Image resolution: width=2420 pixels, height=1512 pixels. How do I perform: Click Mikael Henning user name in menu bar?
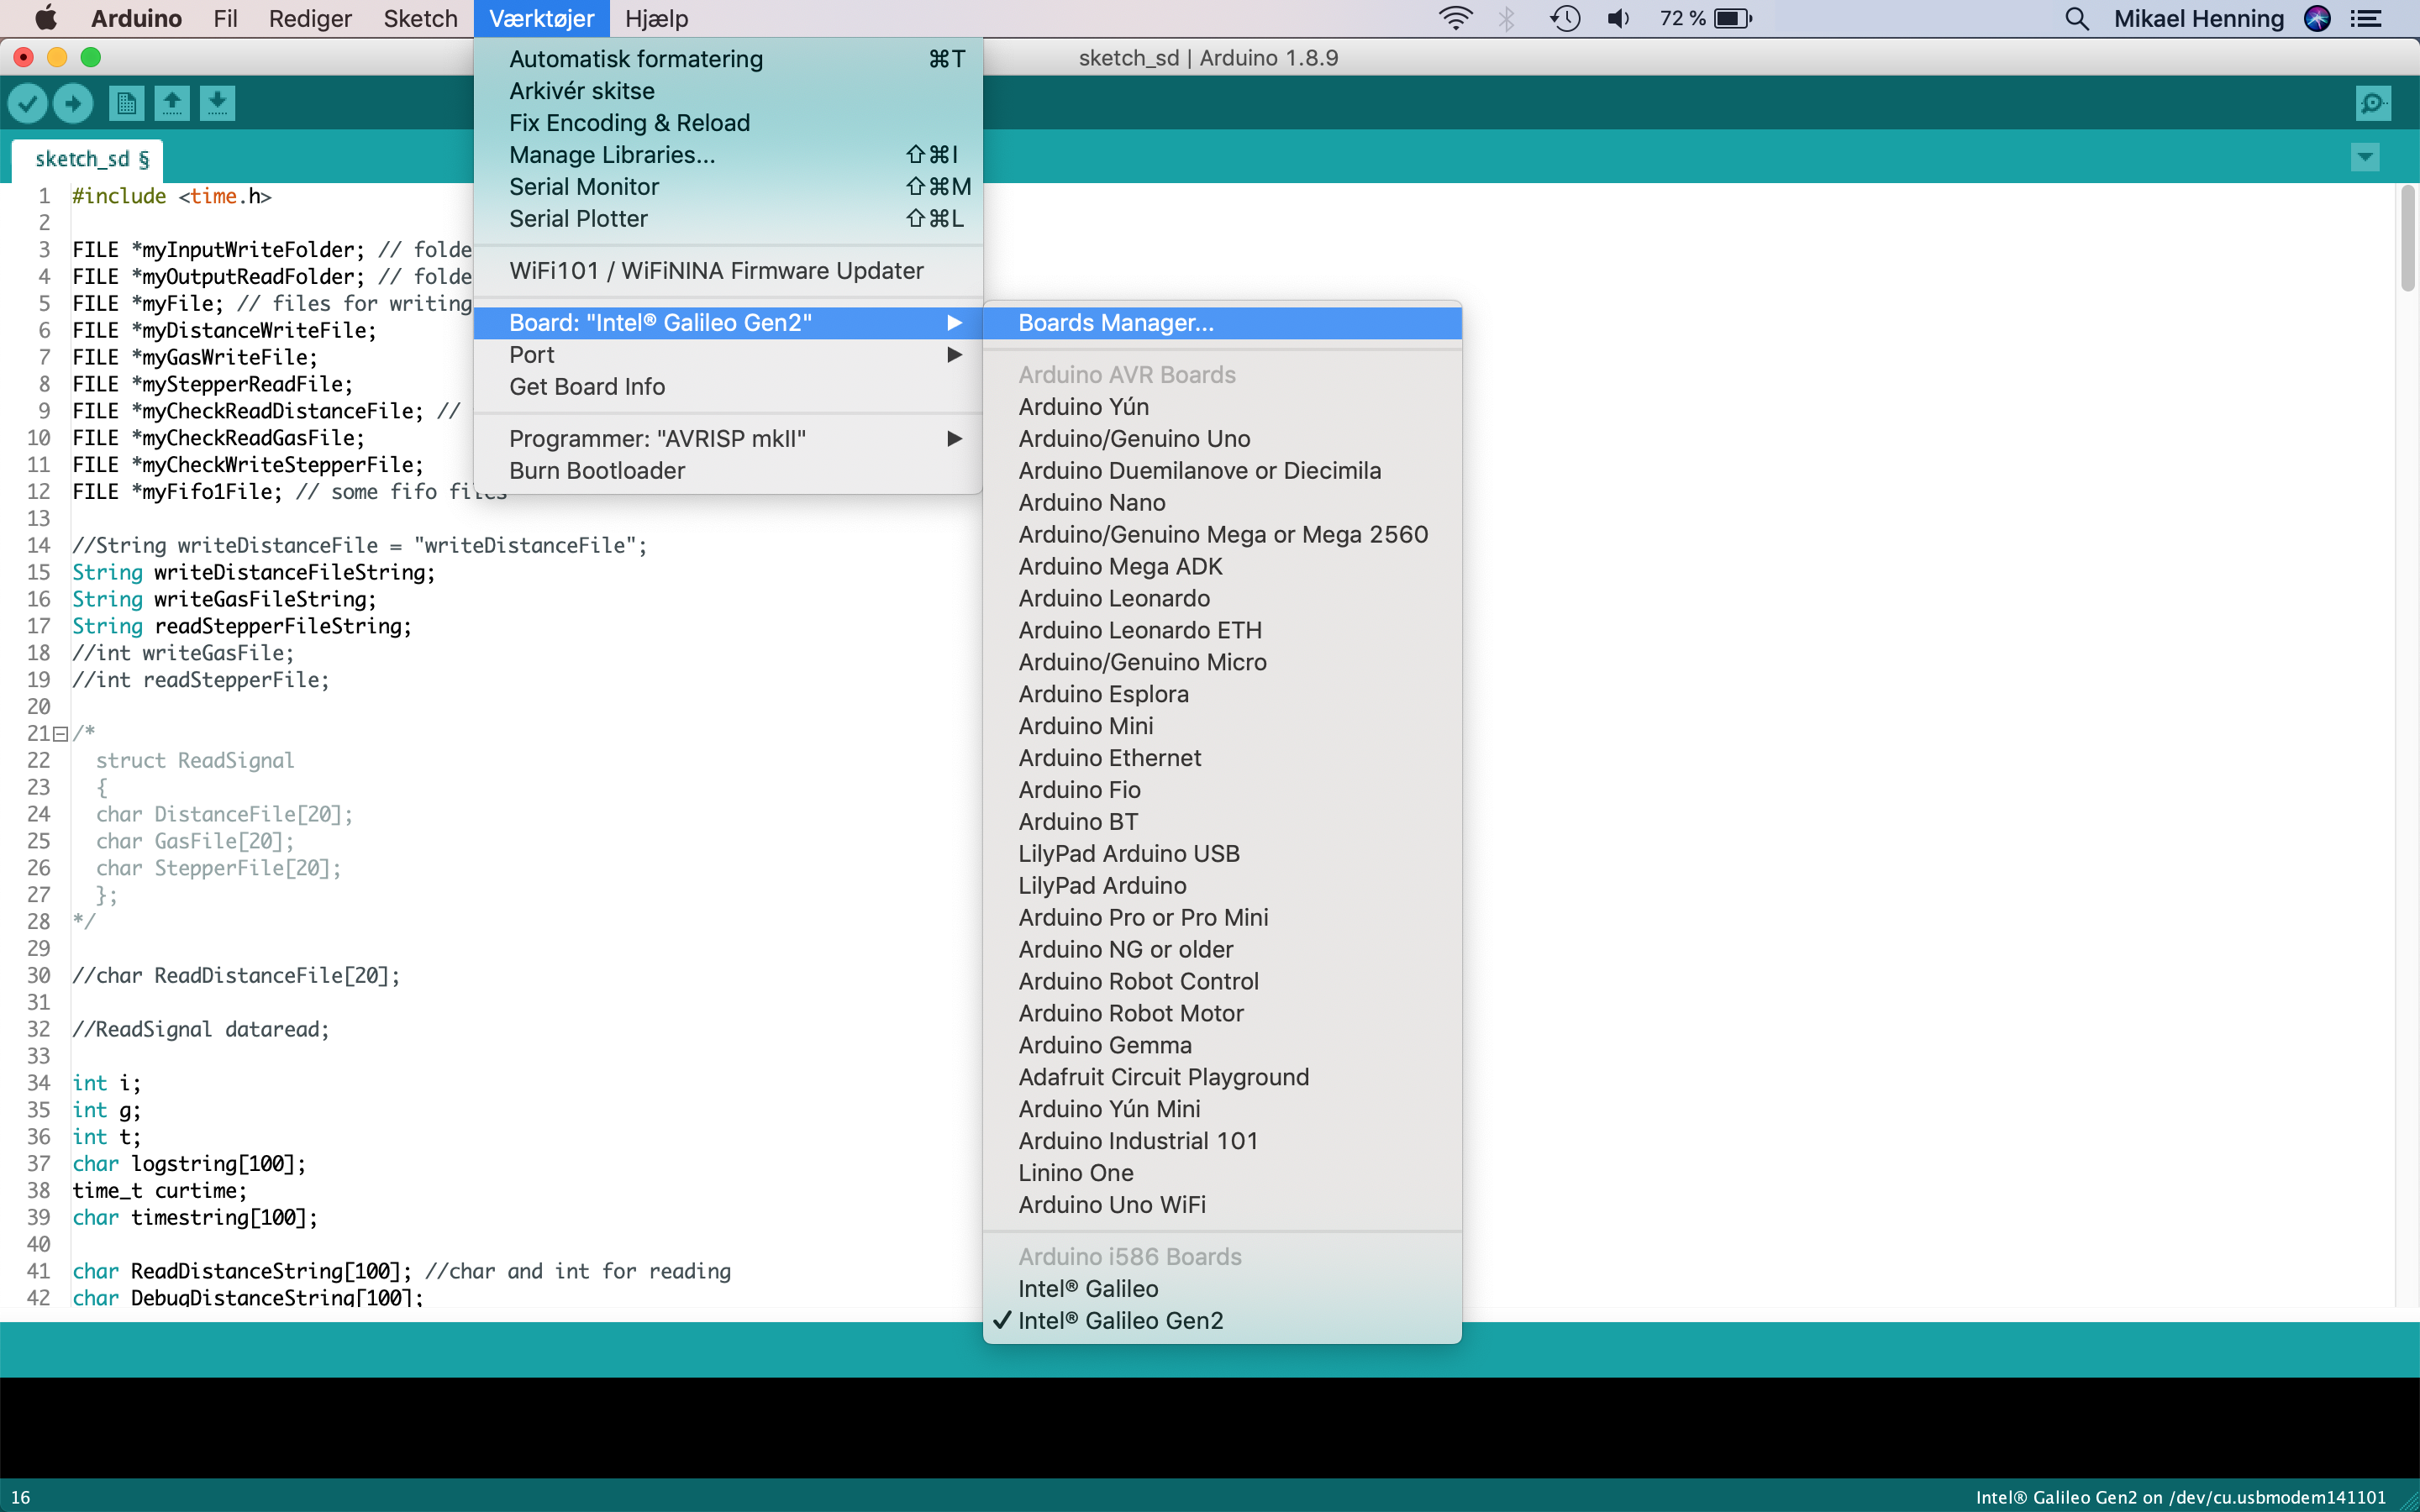2198,18
